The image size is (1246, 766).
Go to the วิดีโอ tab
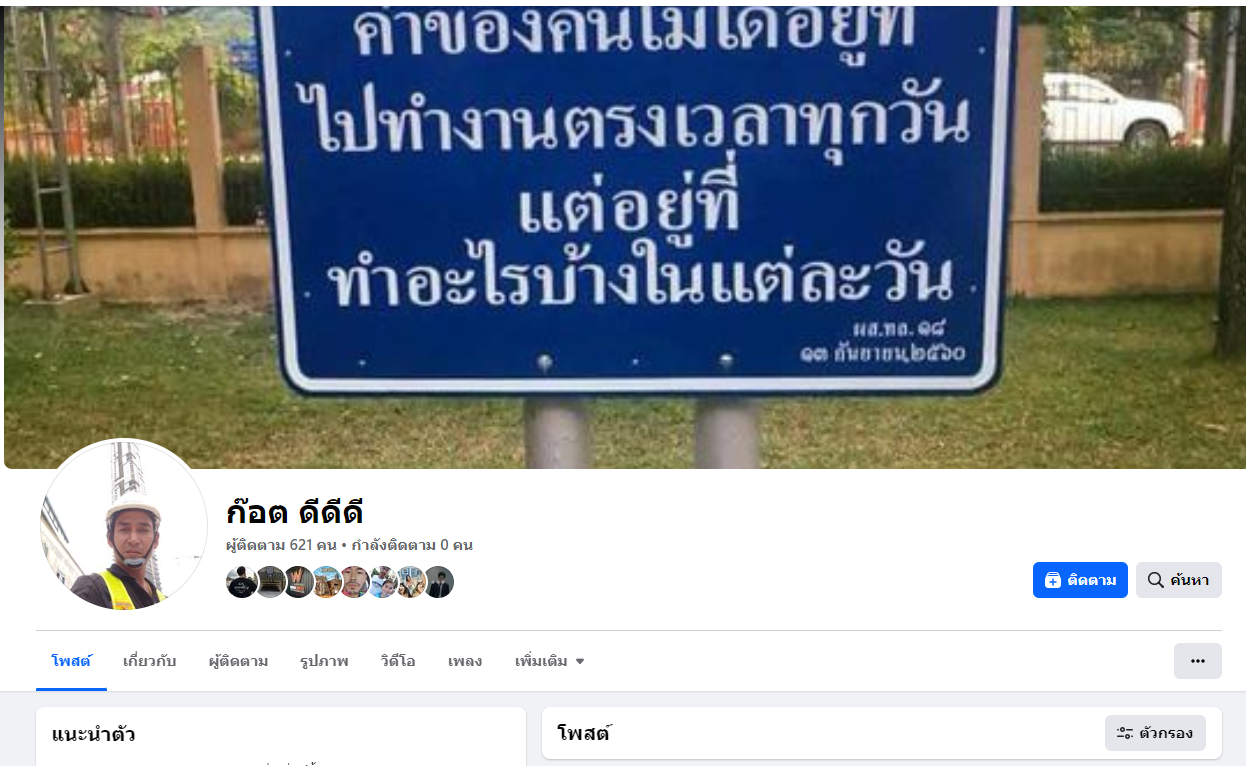(398, 661)
